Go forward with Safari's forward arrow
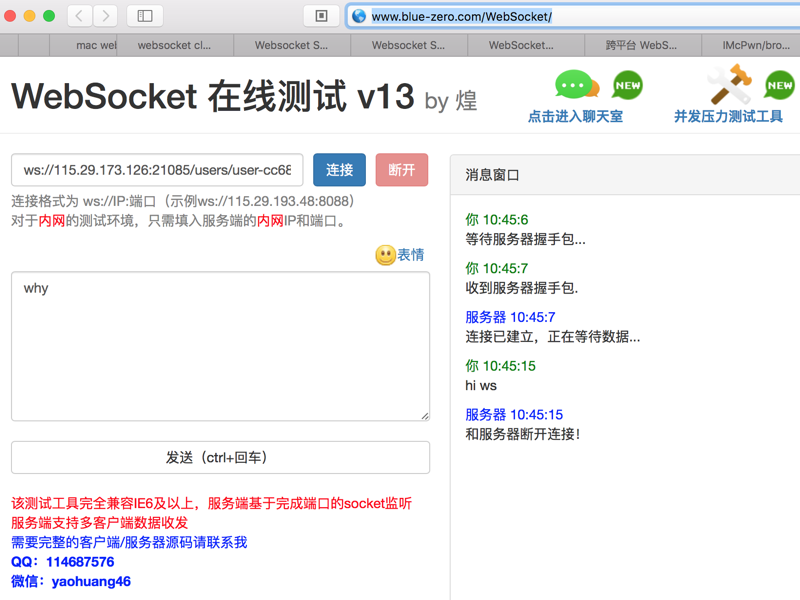This screenshot has width=800, height=600. coord(105,16)
